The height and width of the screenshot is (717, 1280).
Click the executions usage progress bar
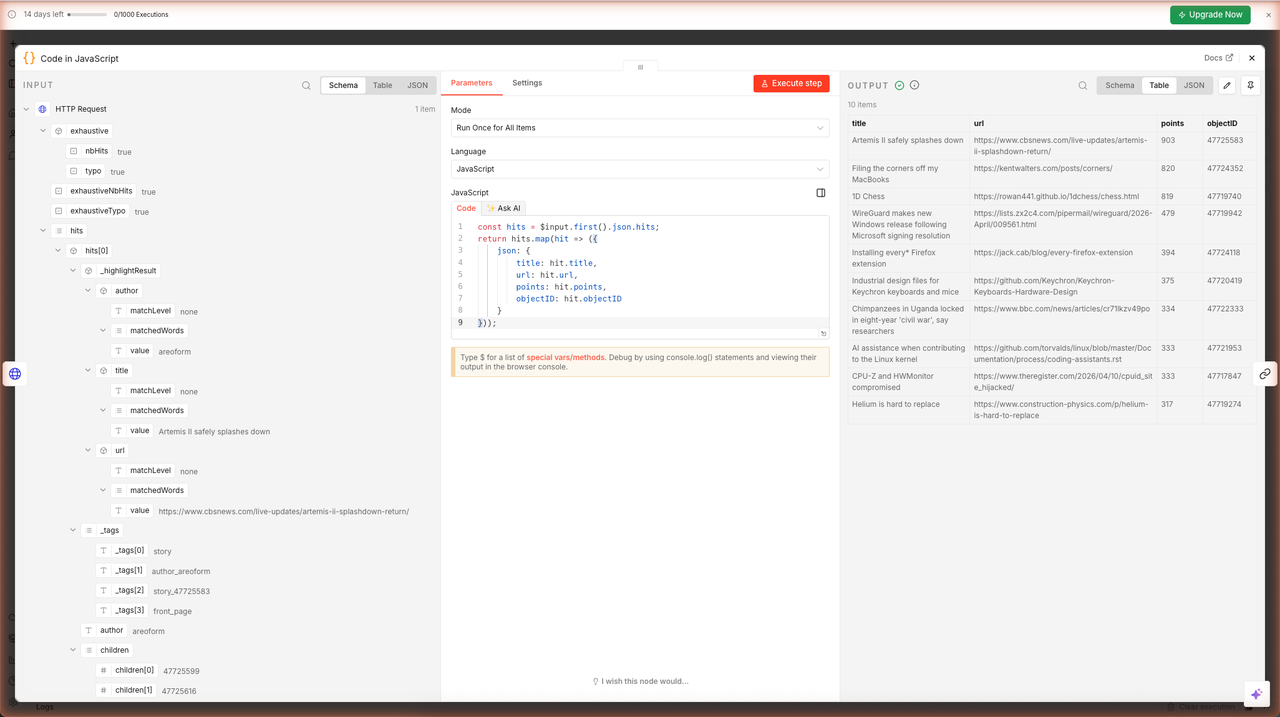coord(87,15)
